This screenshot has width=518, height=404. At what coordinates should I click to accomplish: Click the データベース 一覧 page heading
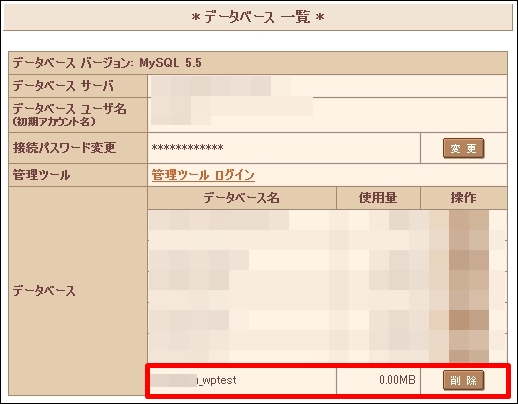point(258,17)
